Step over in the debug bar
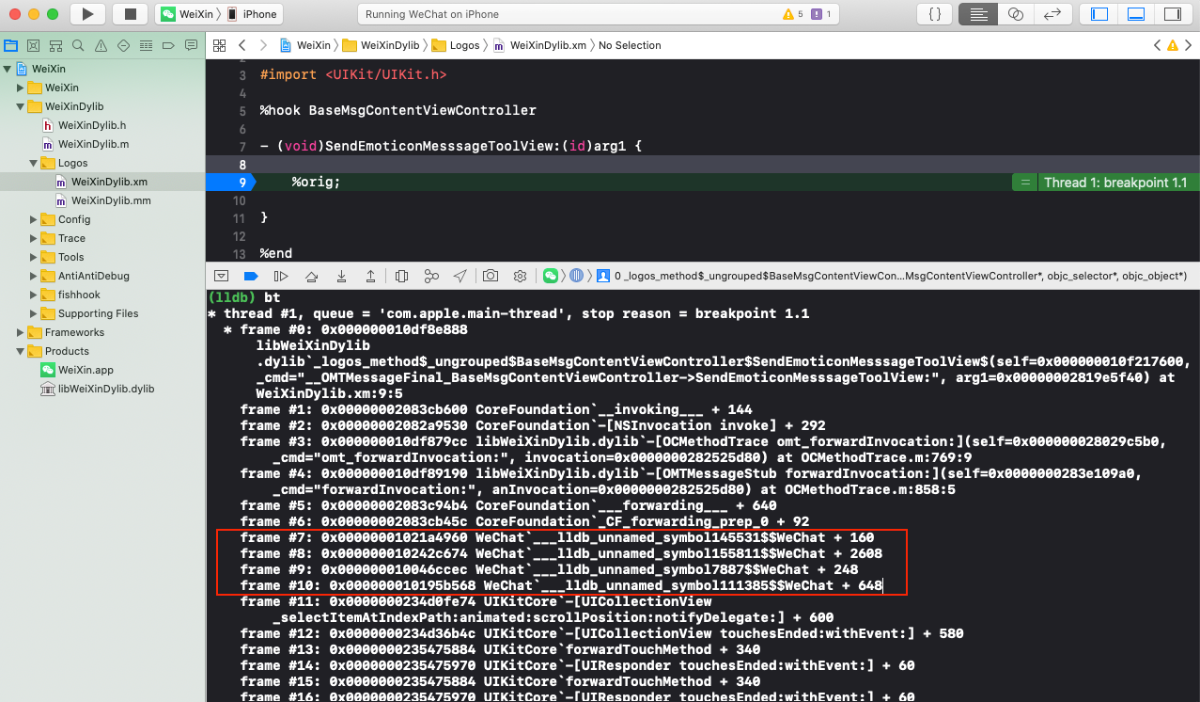The height and width of the screenshot is (702, 1200). [x=311, y=275]
